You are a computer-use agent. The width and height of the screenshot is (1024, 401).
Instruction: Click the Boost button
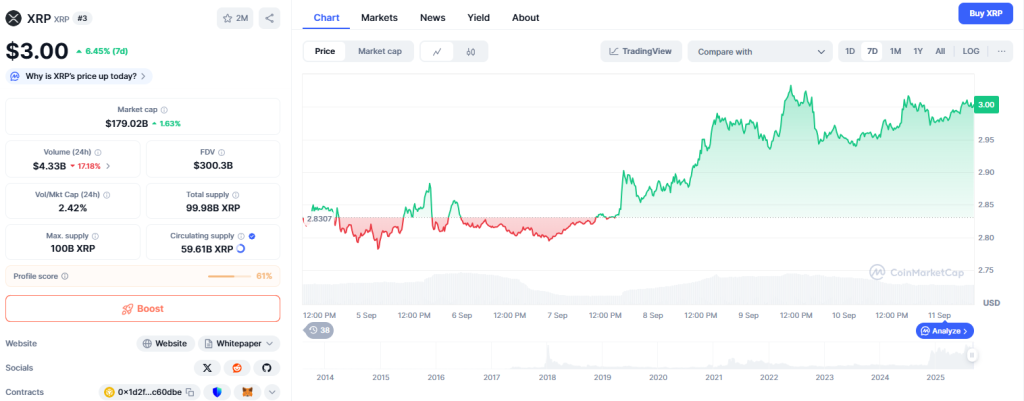[142, 308]
